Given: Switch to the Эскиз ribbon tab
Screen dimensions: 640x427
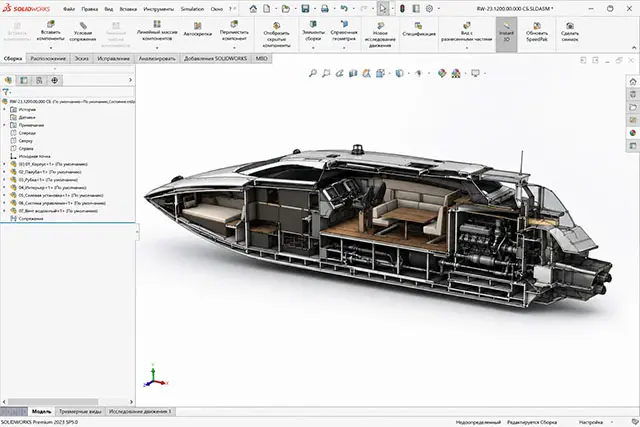Looking at the screenshot, I should pyautogui.click(x=81, y=58).
